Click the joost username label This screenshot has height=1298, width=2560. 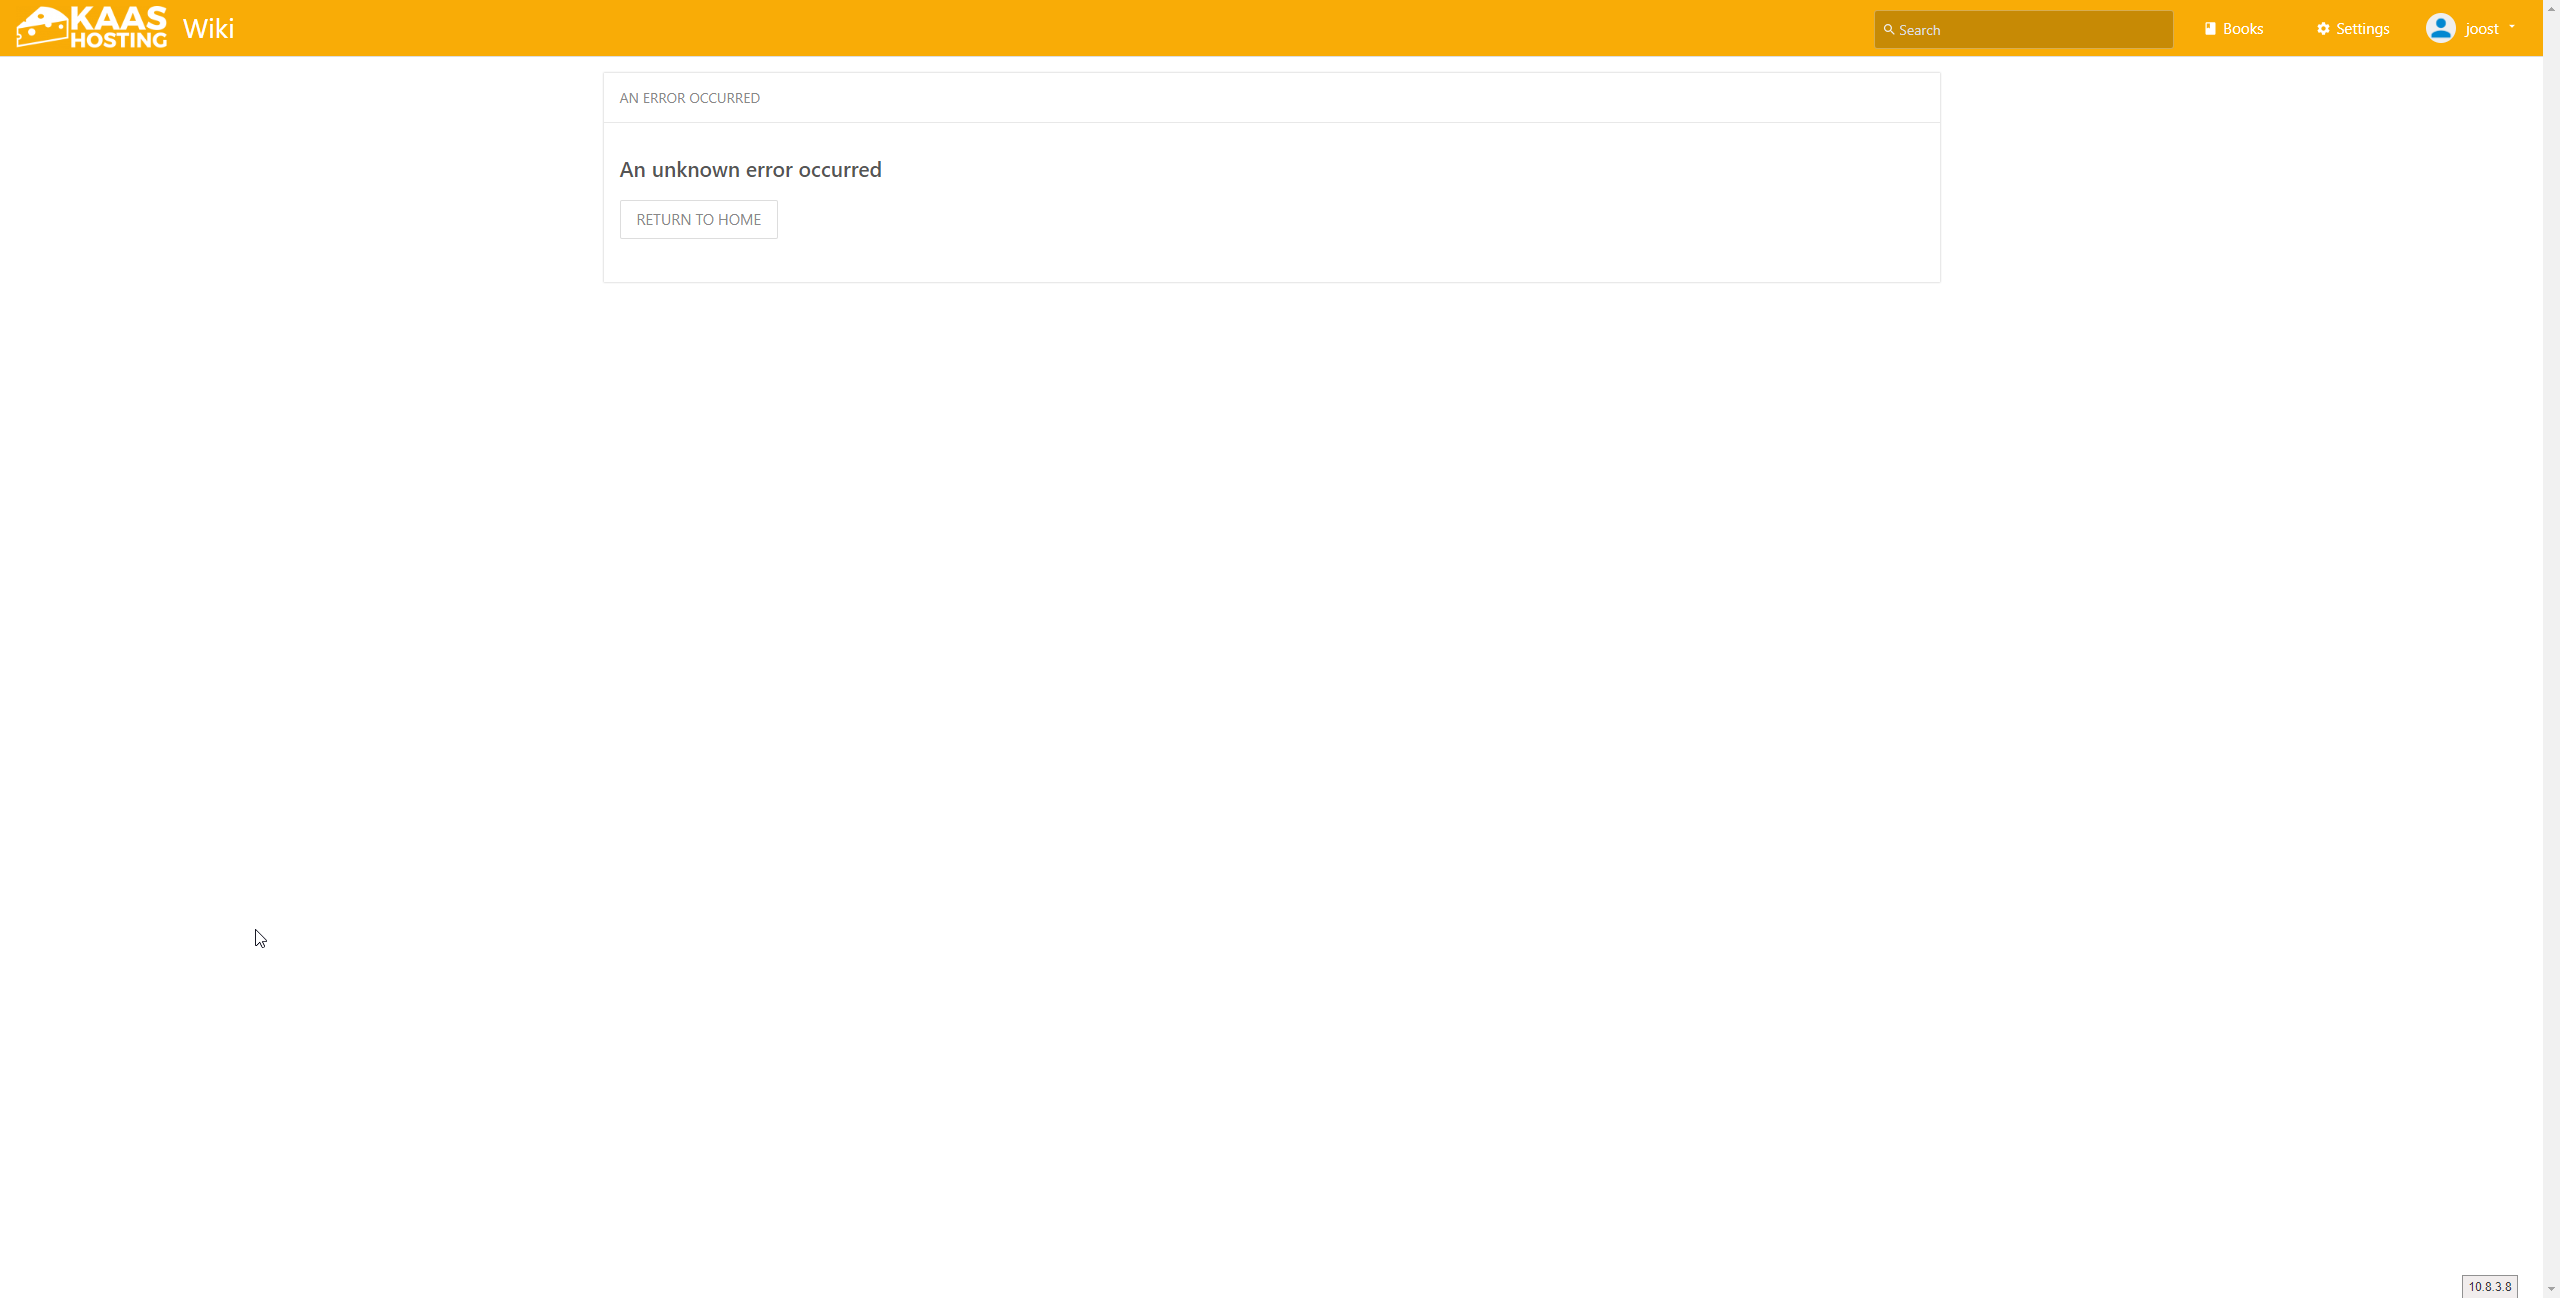2481,29
